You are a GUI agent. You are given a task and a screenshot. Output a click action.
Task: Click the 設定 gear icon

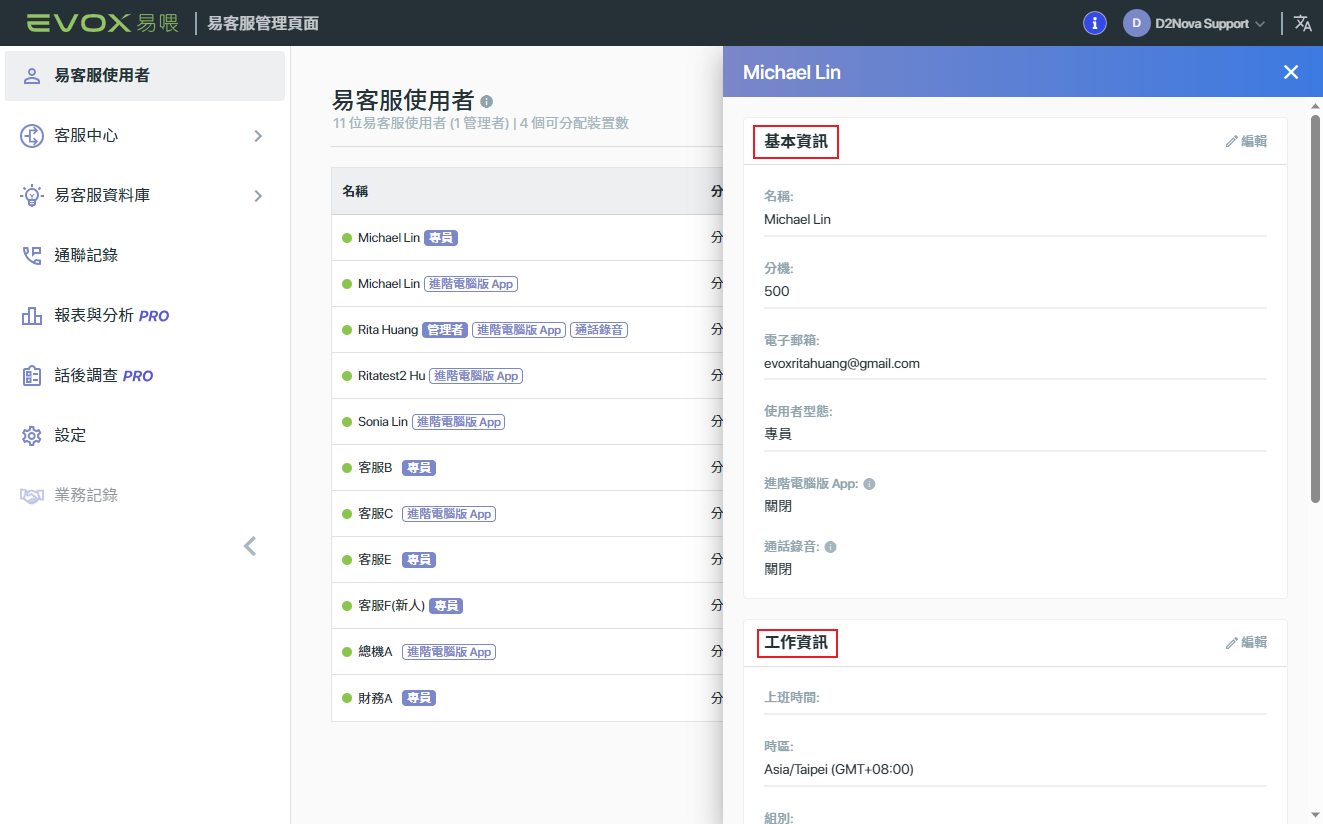(32, 435)
